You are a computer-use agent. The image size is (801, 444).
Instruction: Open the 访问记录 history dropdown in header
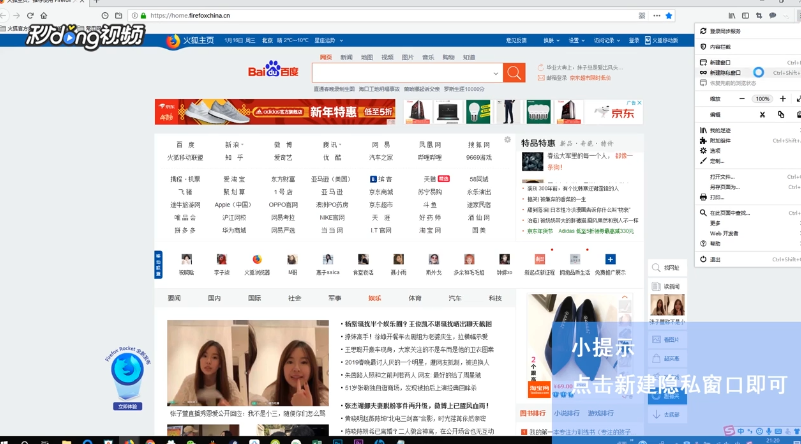point(606,40)
